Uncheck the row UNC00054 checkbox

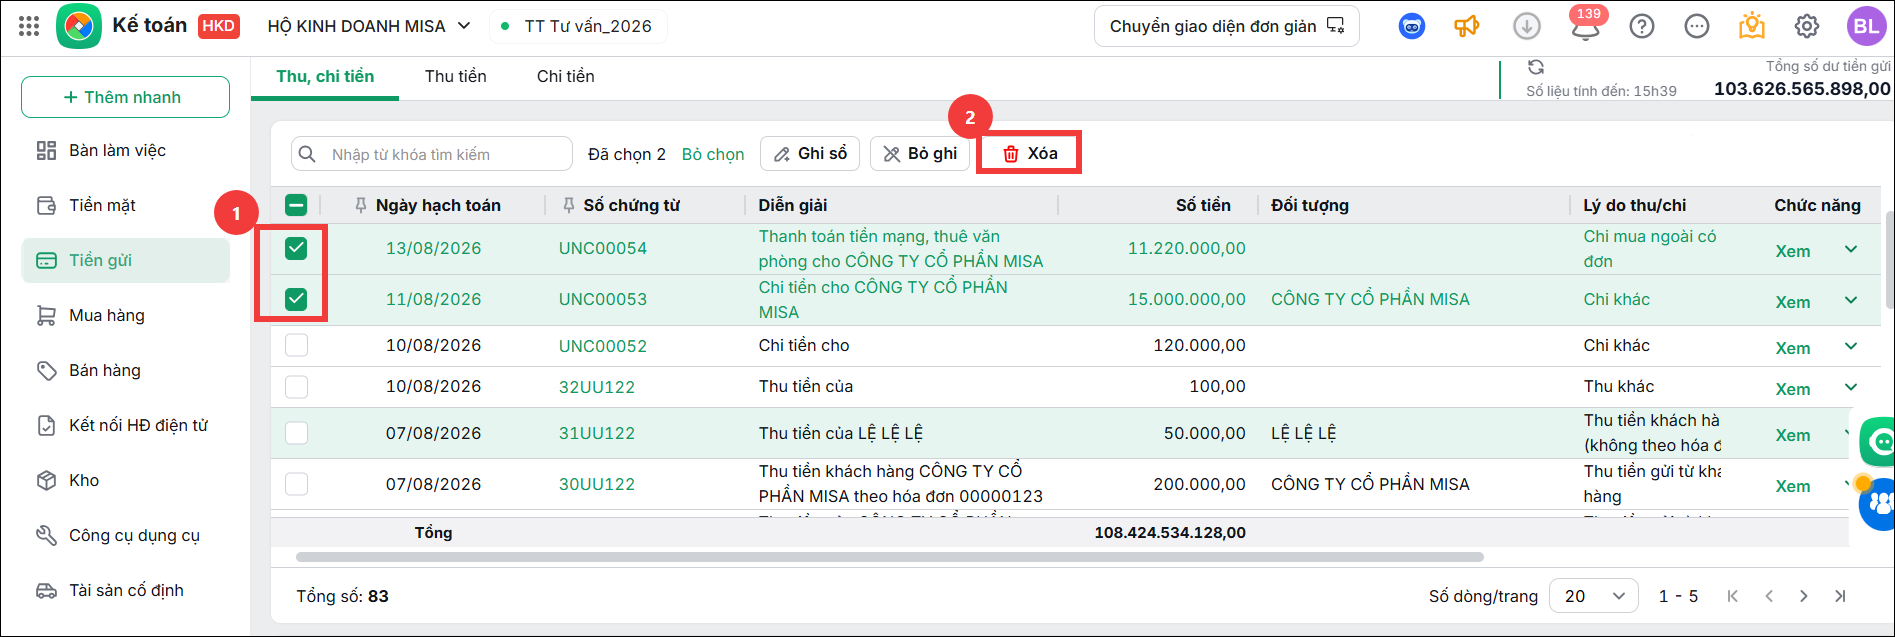[296, 248]
